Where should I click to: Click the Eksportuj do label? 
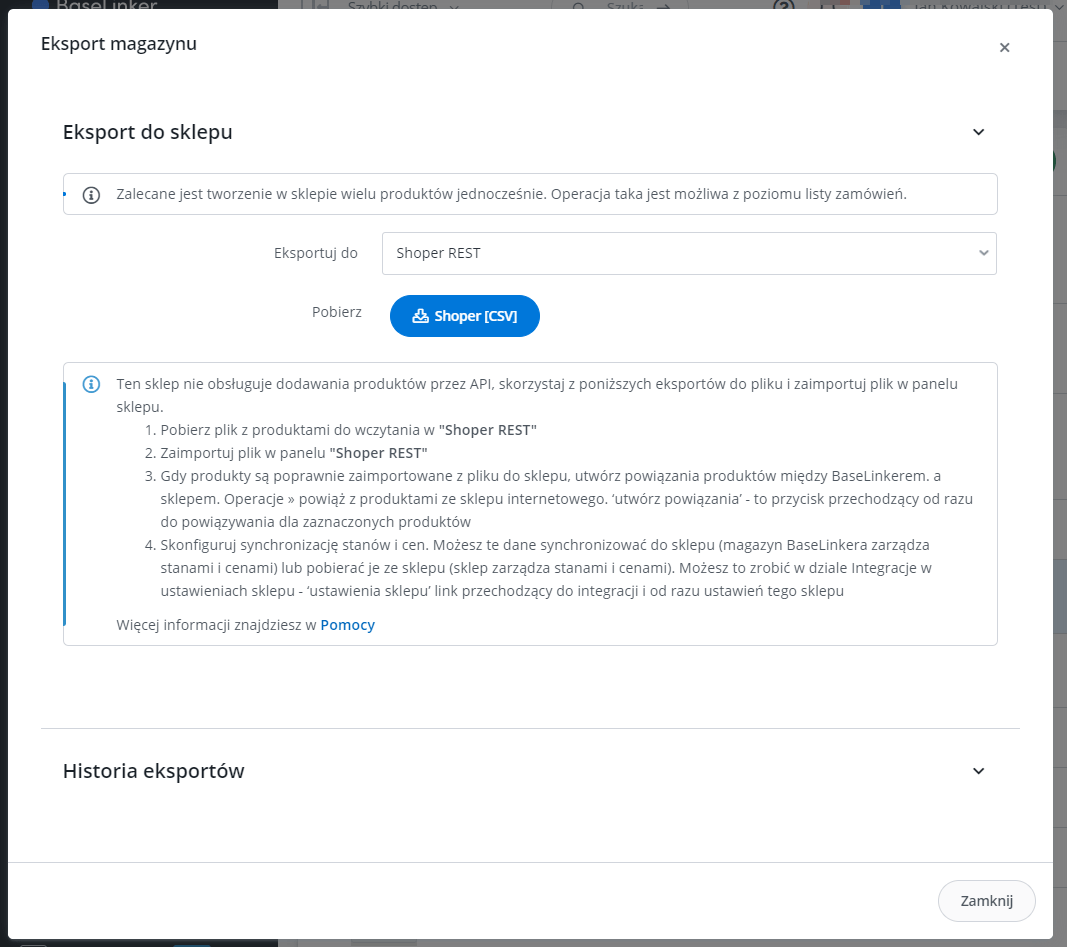[316, 253]
